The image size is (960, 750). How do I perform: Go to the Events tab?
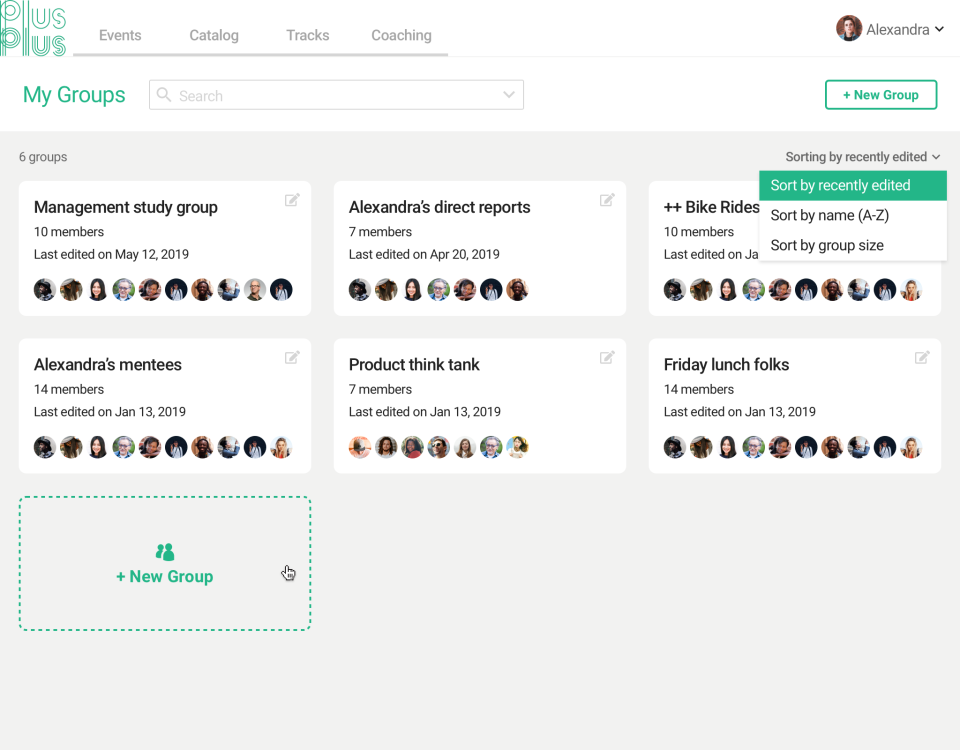(x=120, y=36)
